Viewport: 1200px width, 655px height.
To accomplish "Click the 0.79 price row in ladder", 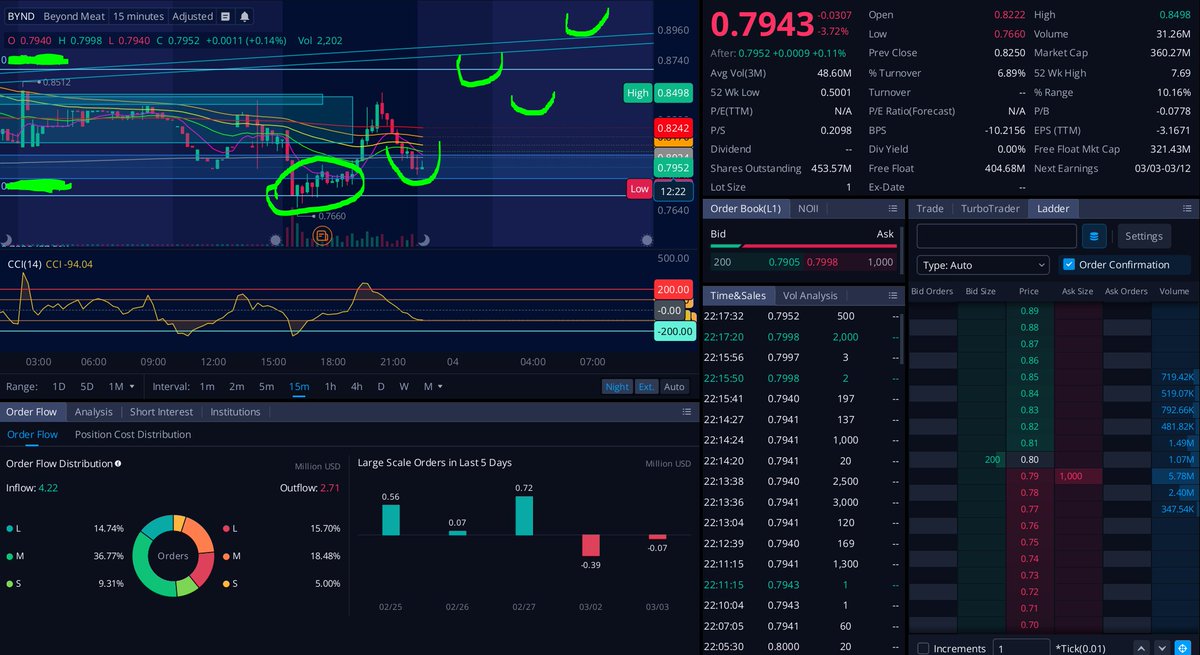I will point(1030,476).
